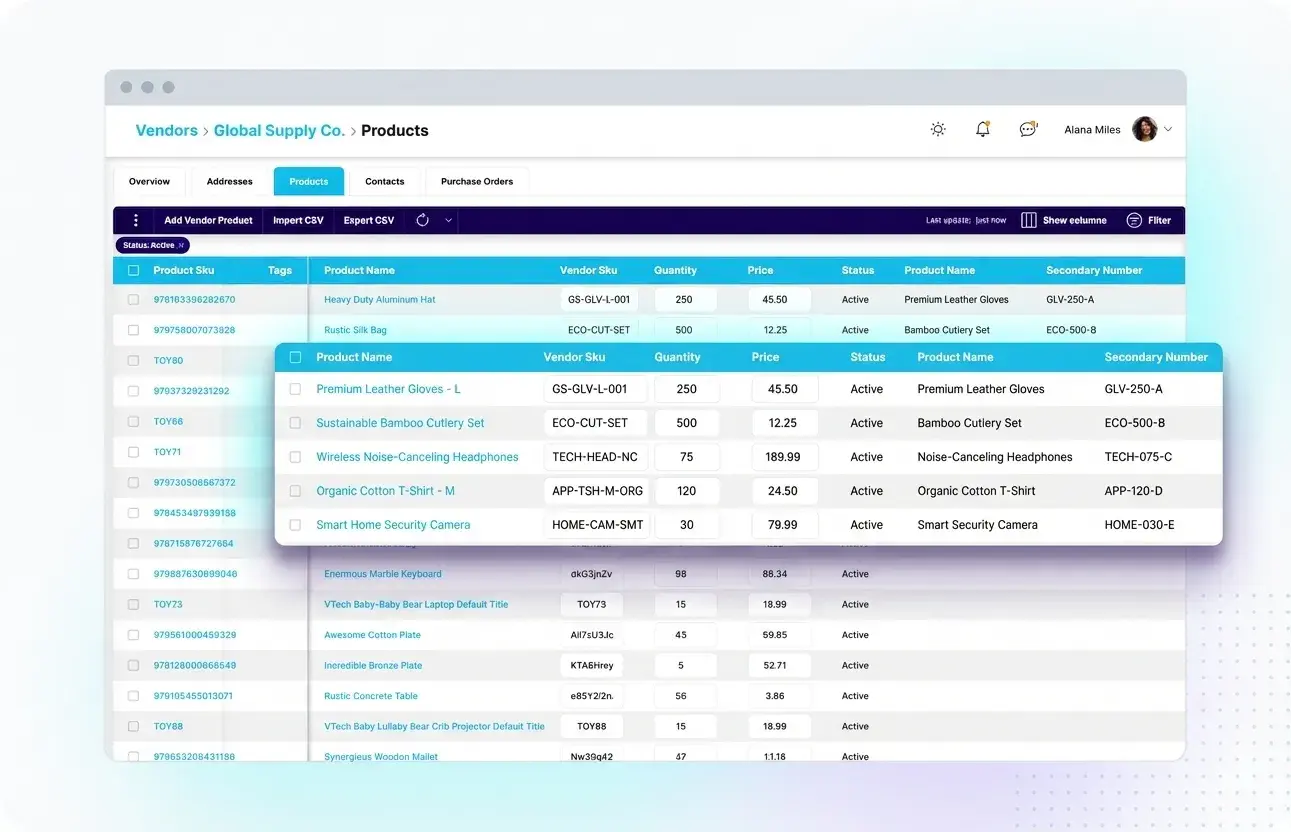The width and height of the screenshot is (1291, 832).
Task: Open product link Rustic Concrete Table
Action: point(372,696)
